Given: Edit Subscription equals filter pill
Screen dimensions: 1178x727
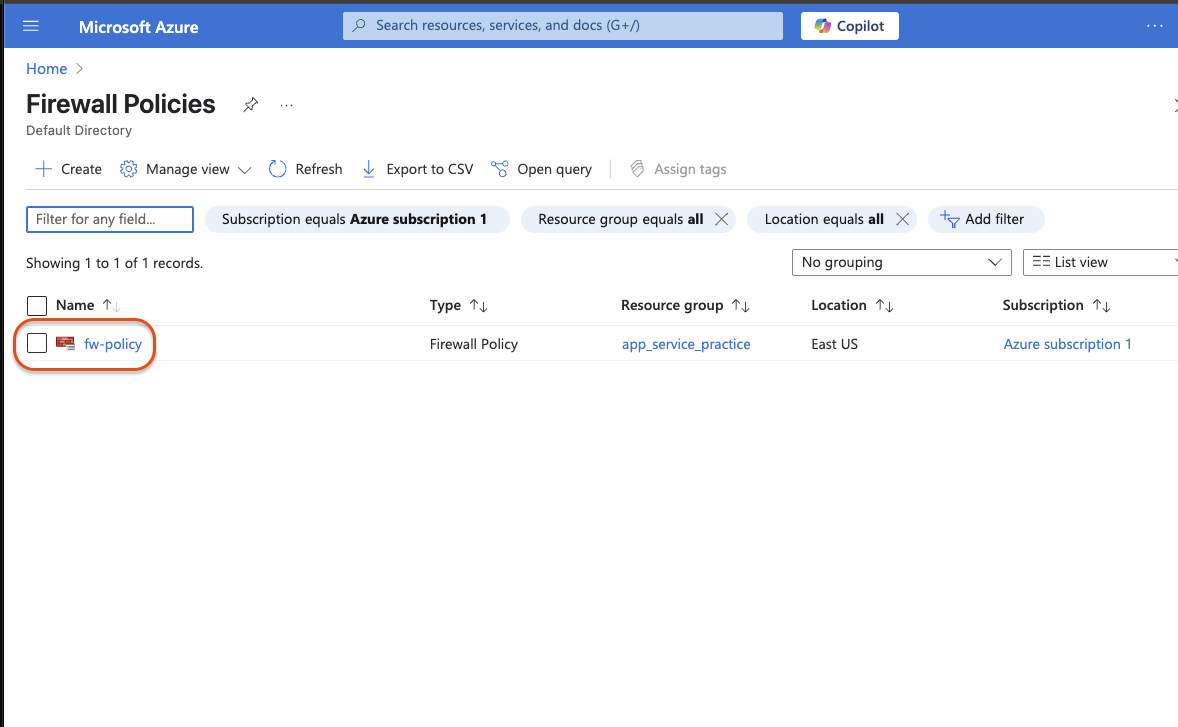Looking at the screenshot, I should [357, 219].
